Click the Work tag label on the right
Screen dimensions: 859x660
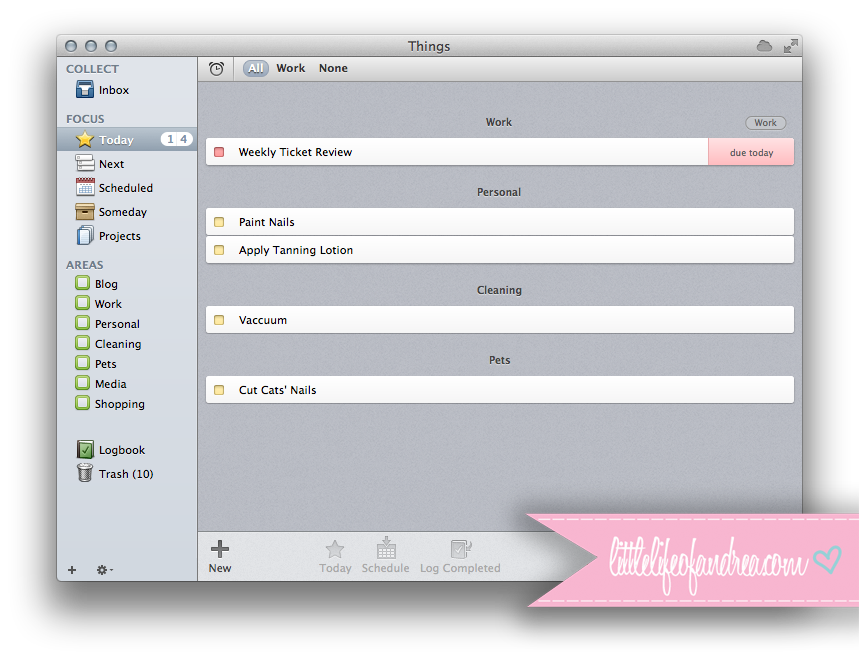tap(765, 123)
